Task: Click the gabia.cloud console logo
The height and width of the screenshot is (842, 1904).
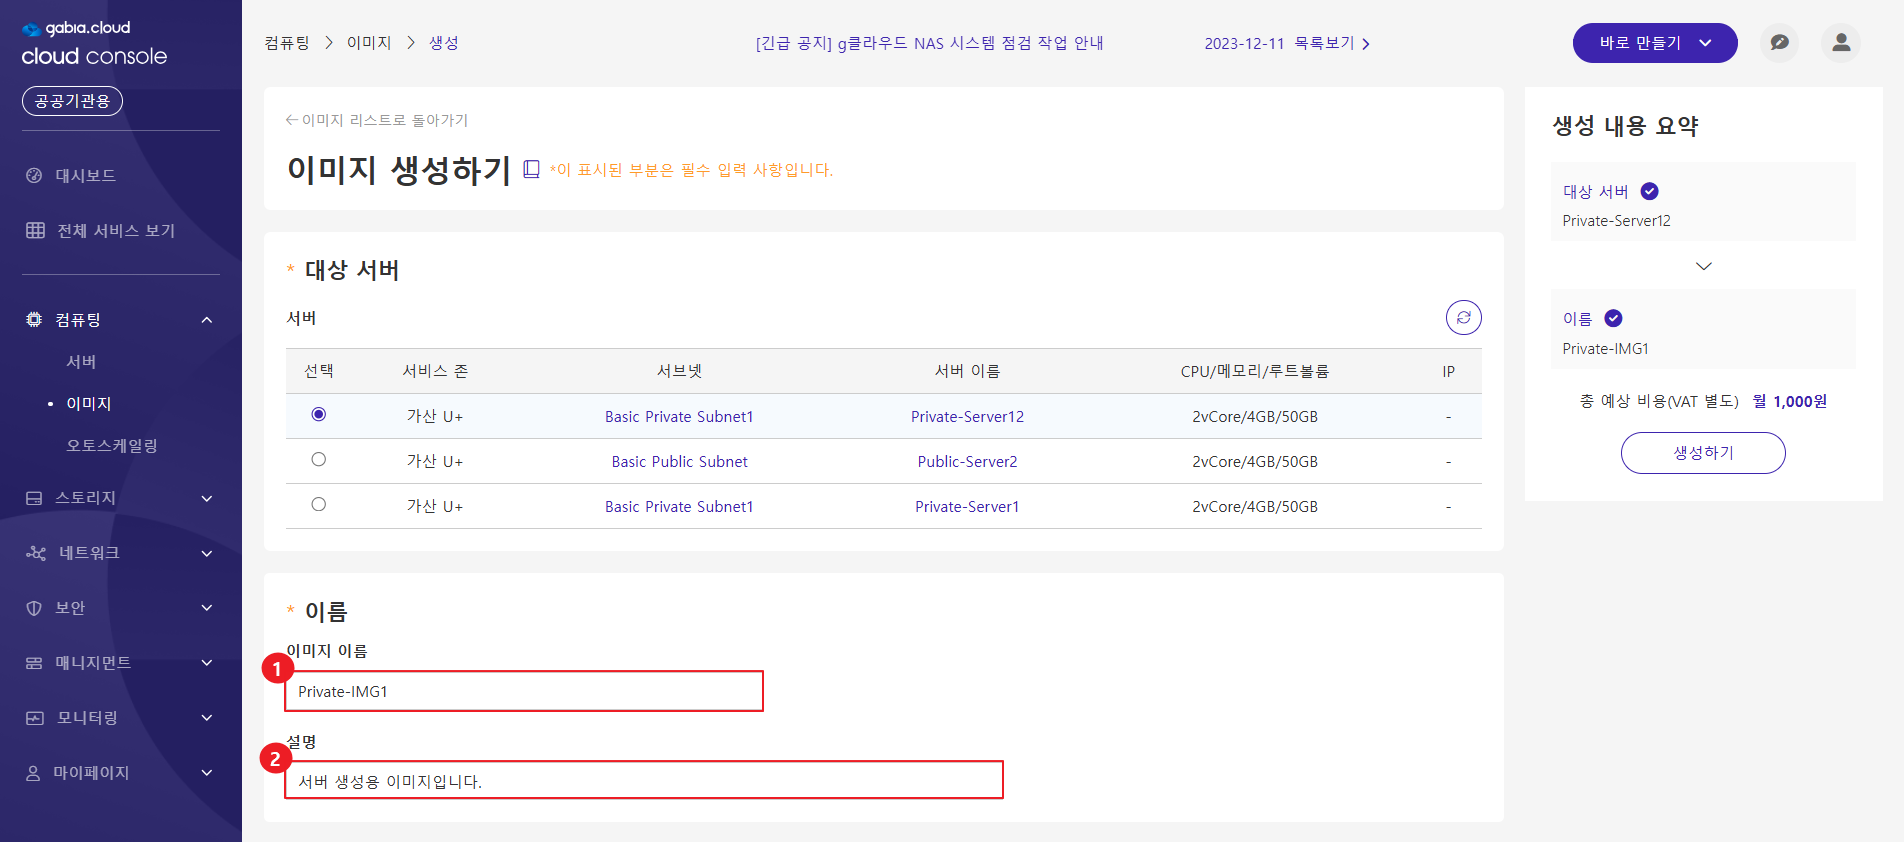Action: (x=94, y=44)
